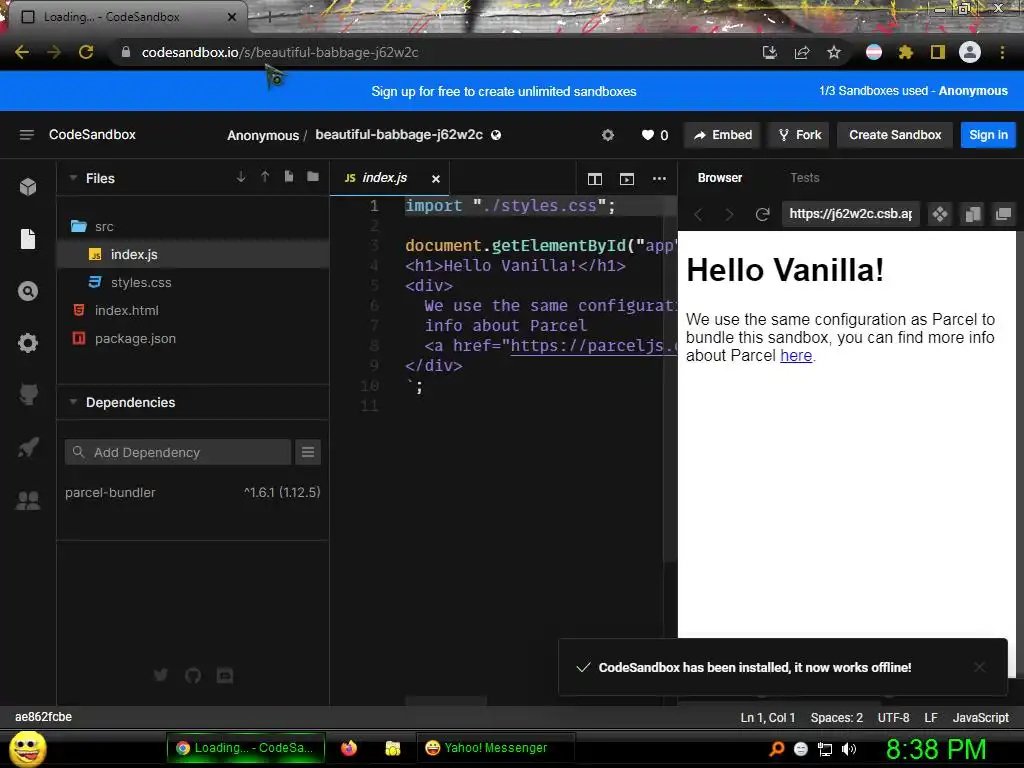Click the upload arrow icon in Files header
Image resolution: width=1024 pixels, height=768 pixels.
click(x=265, y=177)
